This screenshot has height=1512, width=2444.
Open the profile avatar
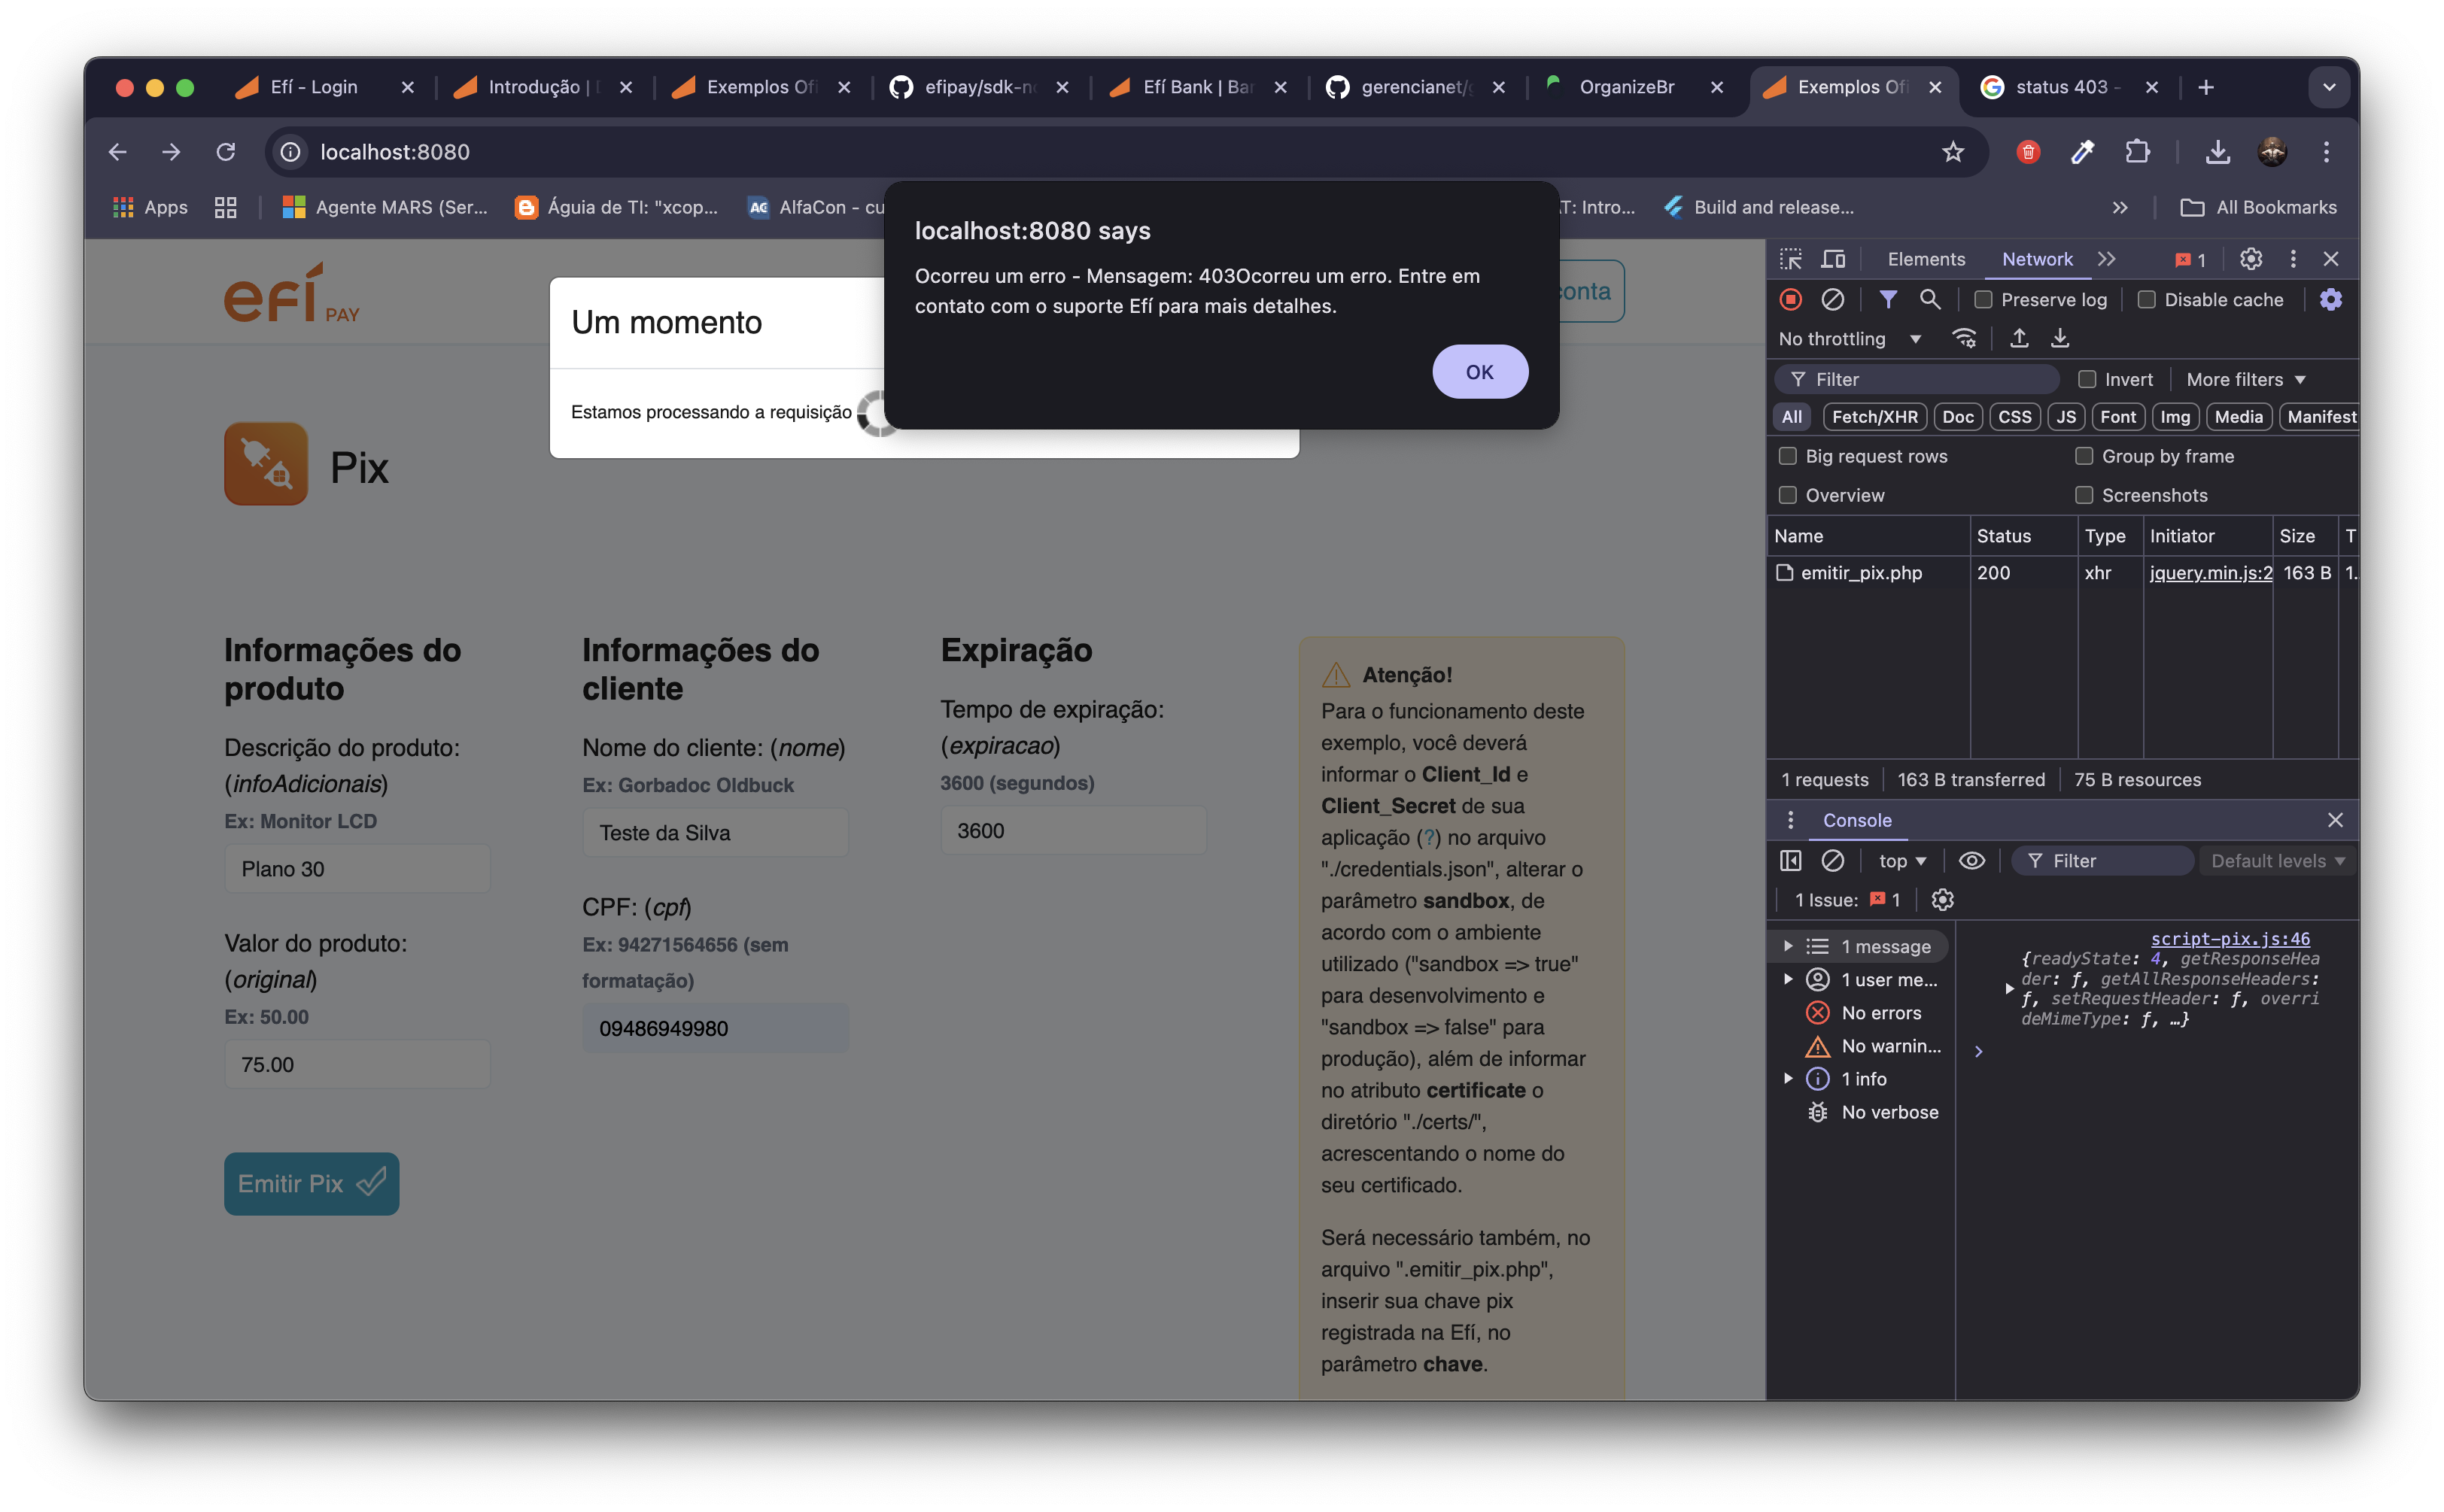pyautogui.click(x=2273, y=152)
